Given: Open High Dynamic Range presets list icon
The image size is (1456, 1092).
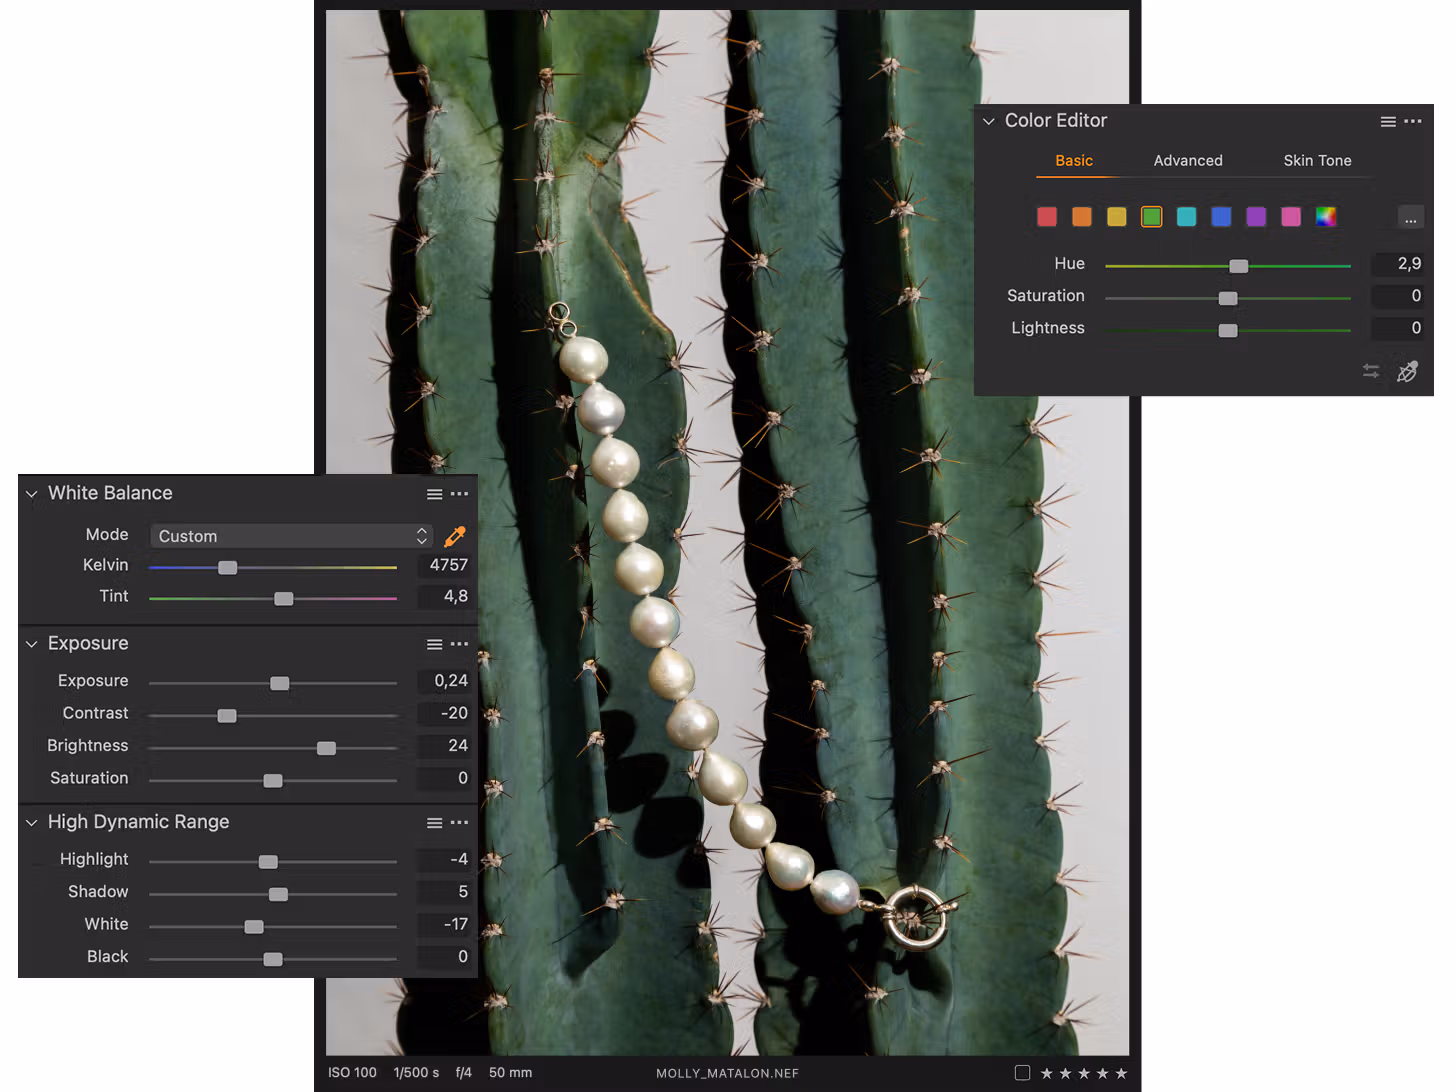Looking at the screenshot, I should (434, 823).
